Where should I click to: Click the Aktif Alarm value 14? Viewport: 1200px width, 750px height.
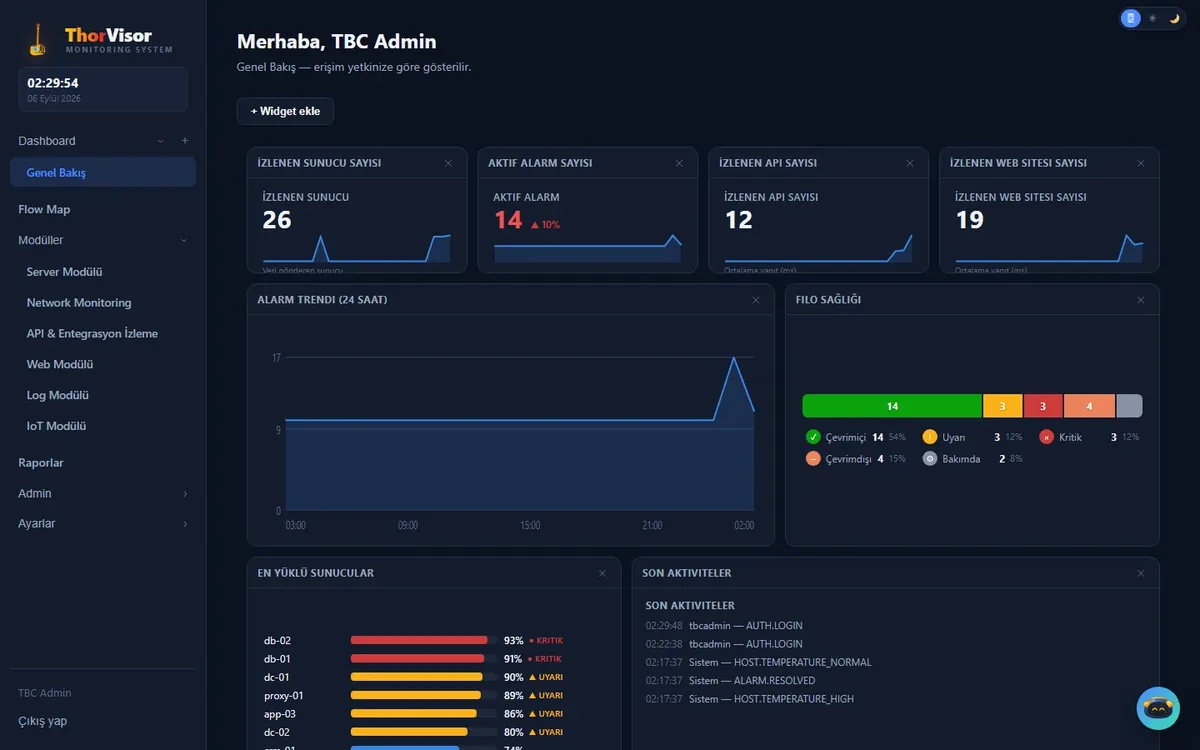pos(508,220)
